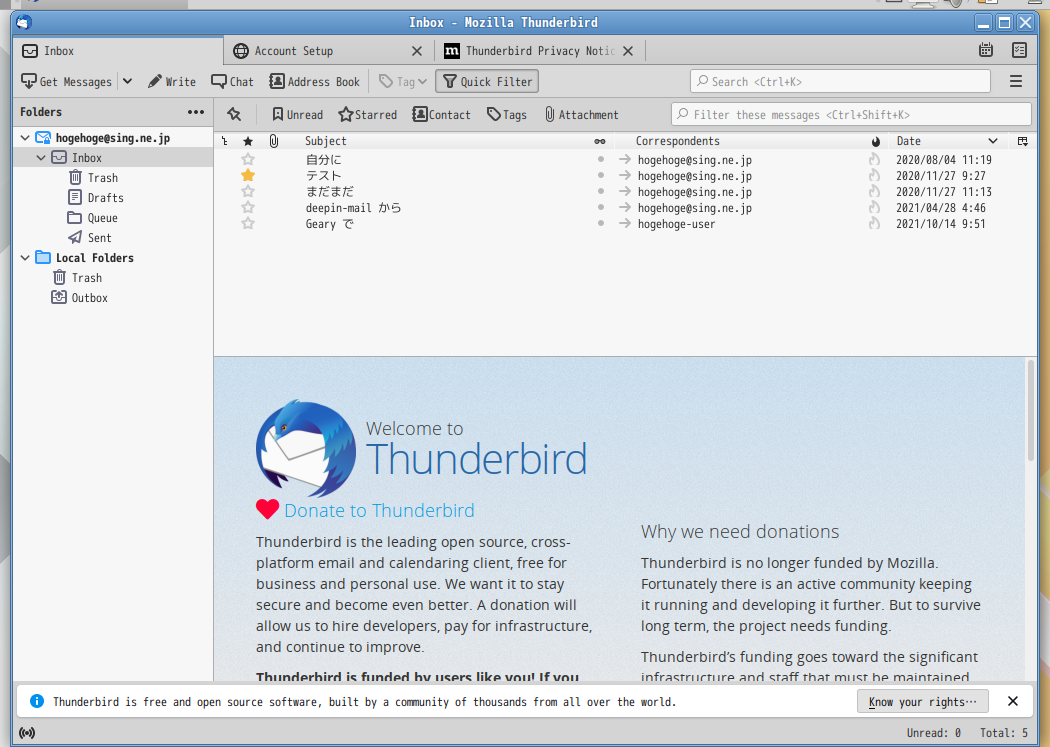The width and height of the screenshot is (1050, 747).
Task: Sort by starred column header
Action: (x=248, y=141)
